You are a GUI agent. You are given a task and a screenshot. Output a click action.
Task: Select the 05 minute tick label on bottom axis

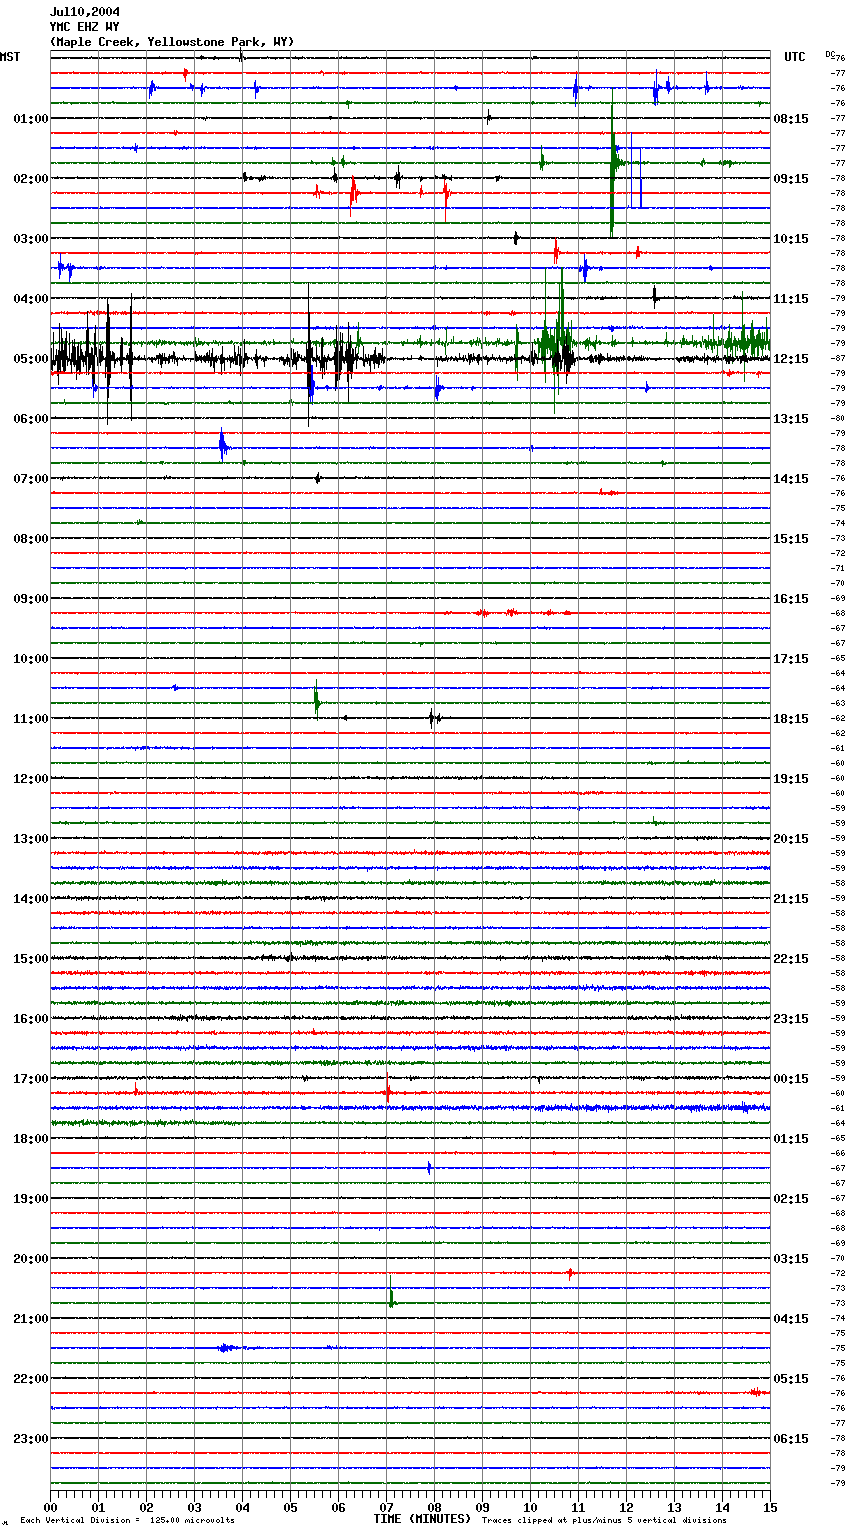click(290, 1508)
